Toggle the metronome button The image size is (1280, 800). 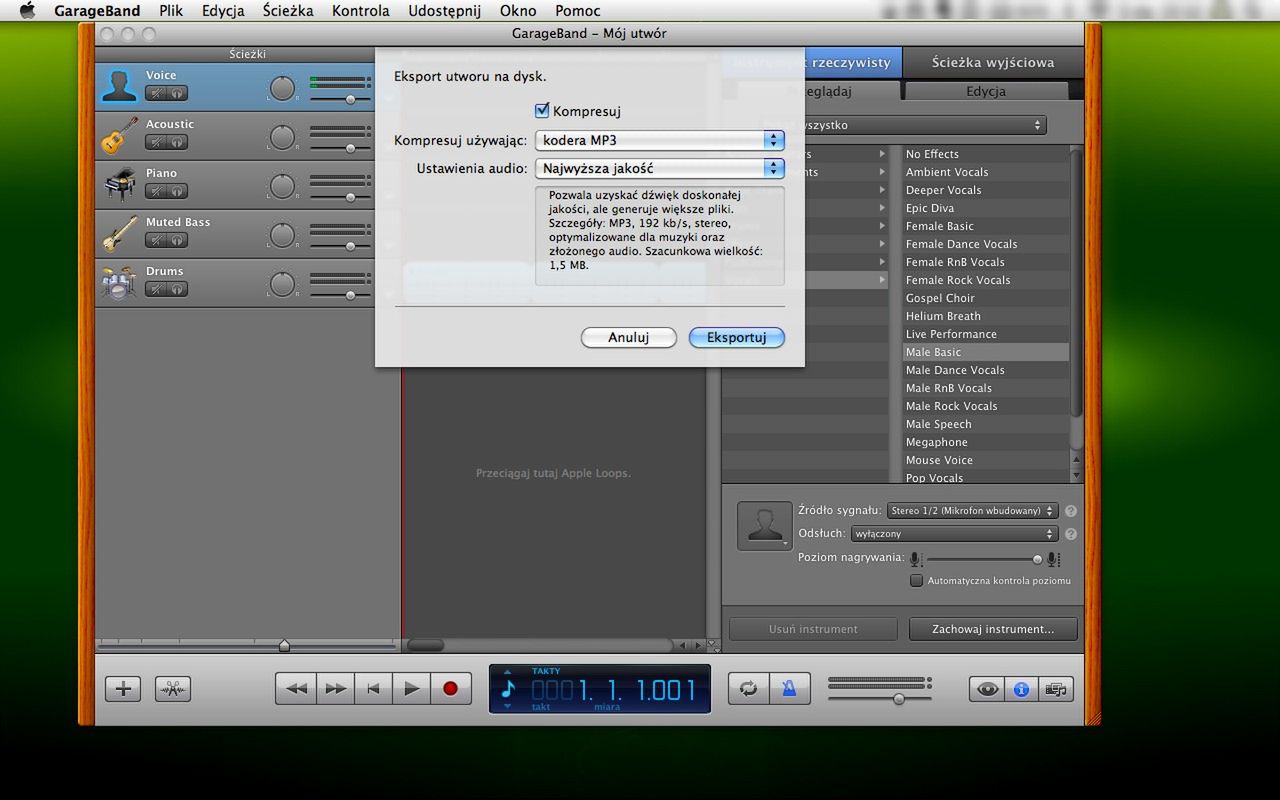coord(789,689)
